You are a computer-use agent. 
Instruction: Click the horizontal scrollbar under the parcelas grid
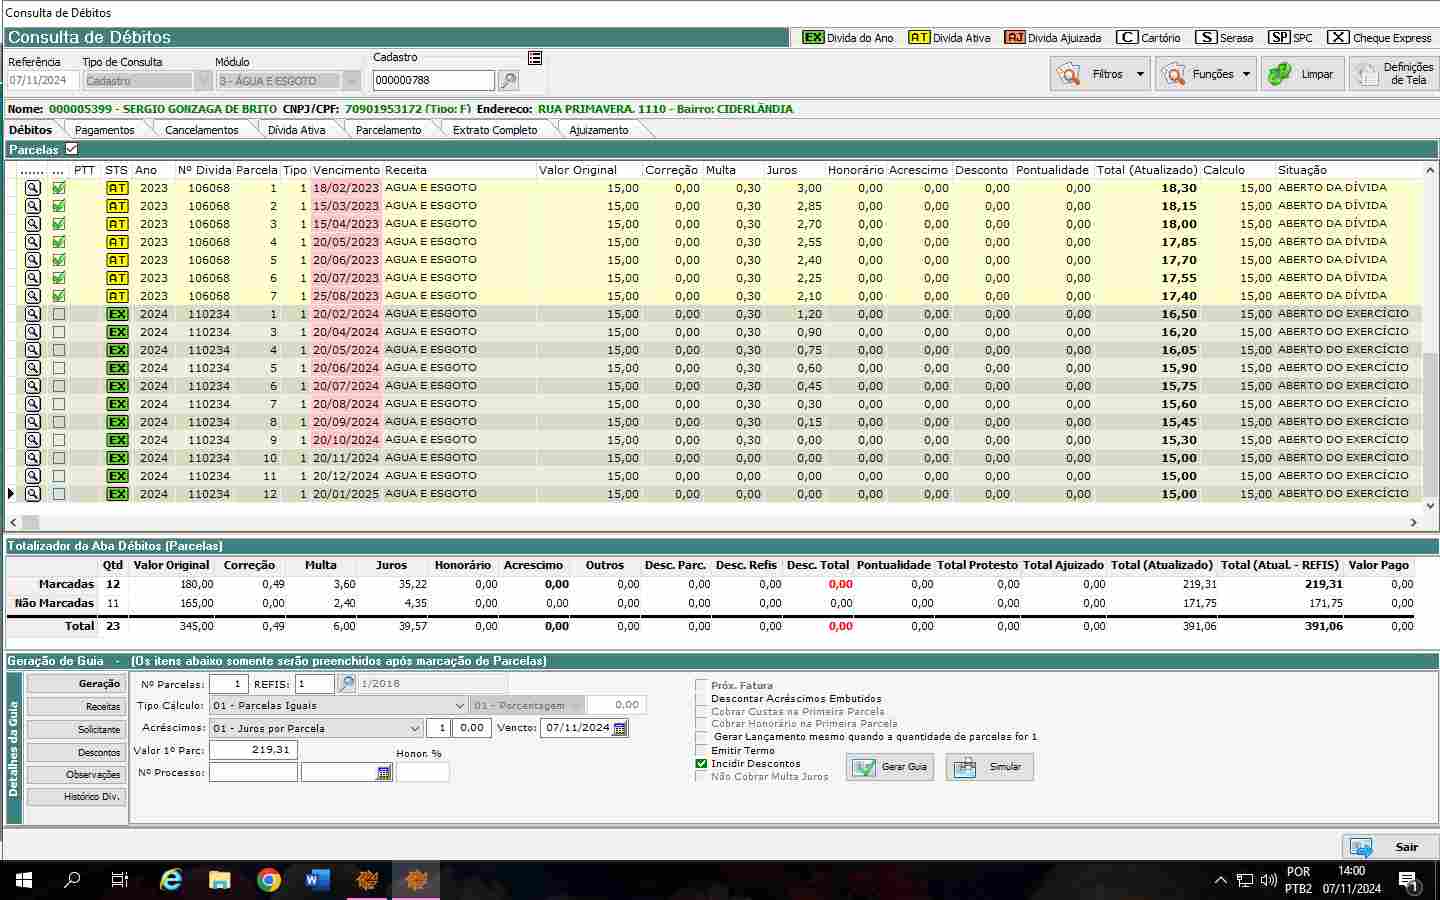pyautogui.click(x=700, y=522)
